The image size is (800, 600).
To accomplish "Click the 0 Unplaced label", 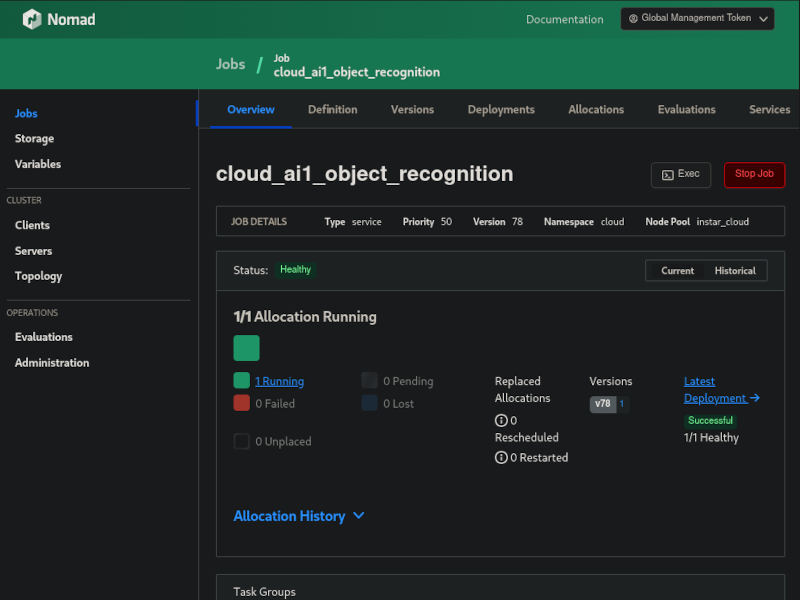I will (283, 442).
